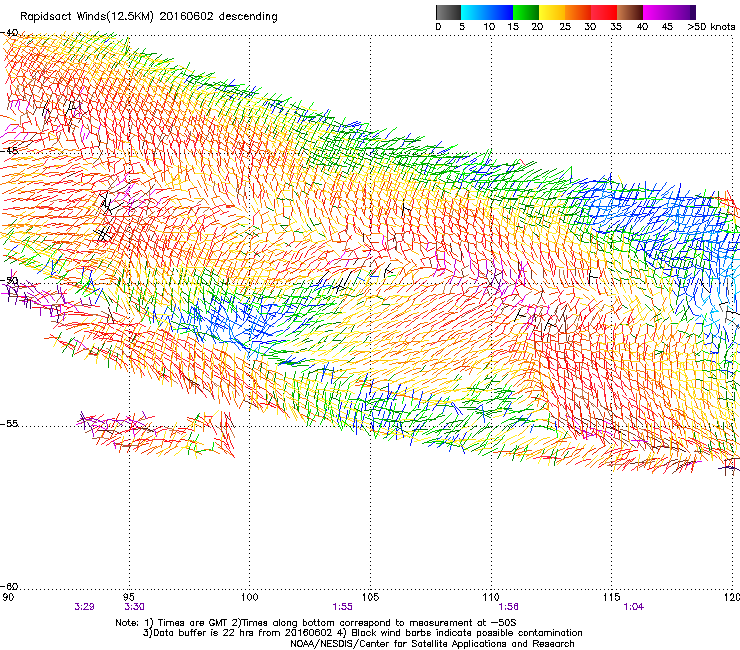
Task: Click the purple '1:55' pass time
Action: click(x=342, y=607)
